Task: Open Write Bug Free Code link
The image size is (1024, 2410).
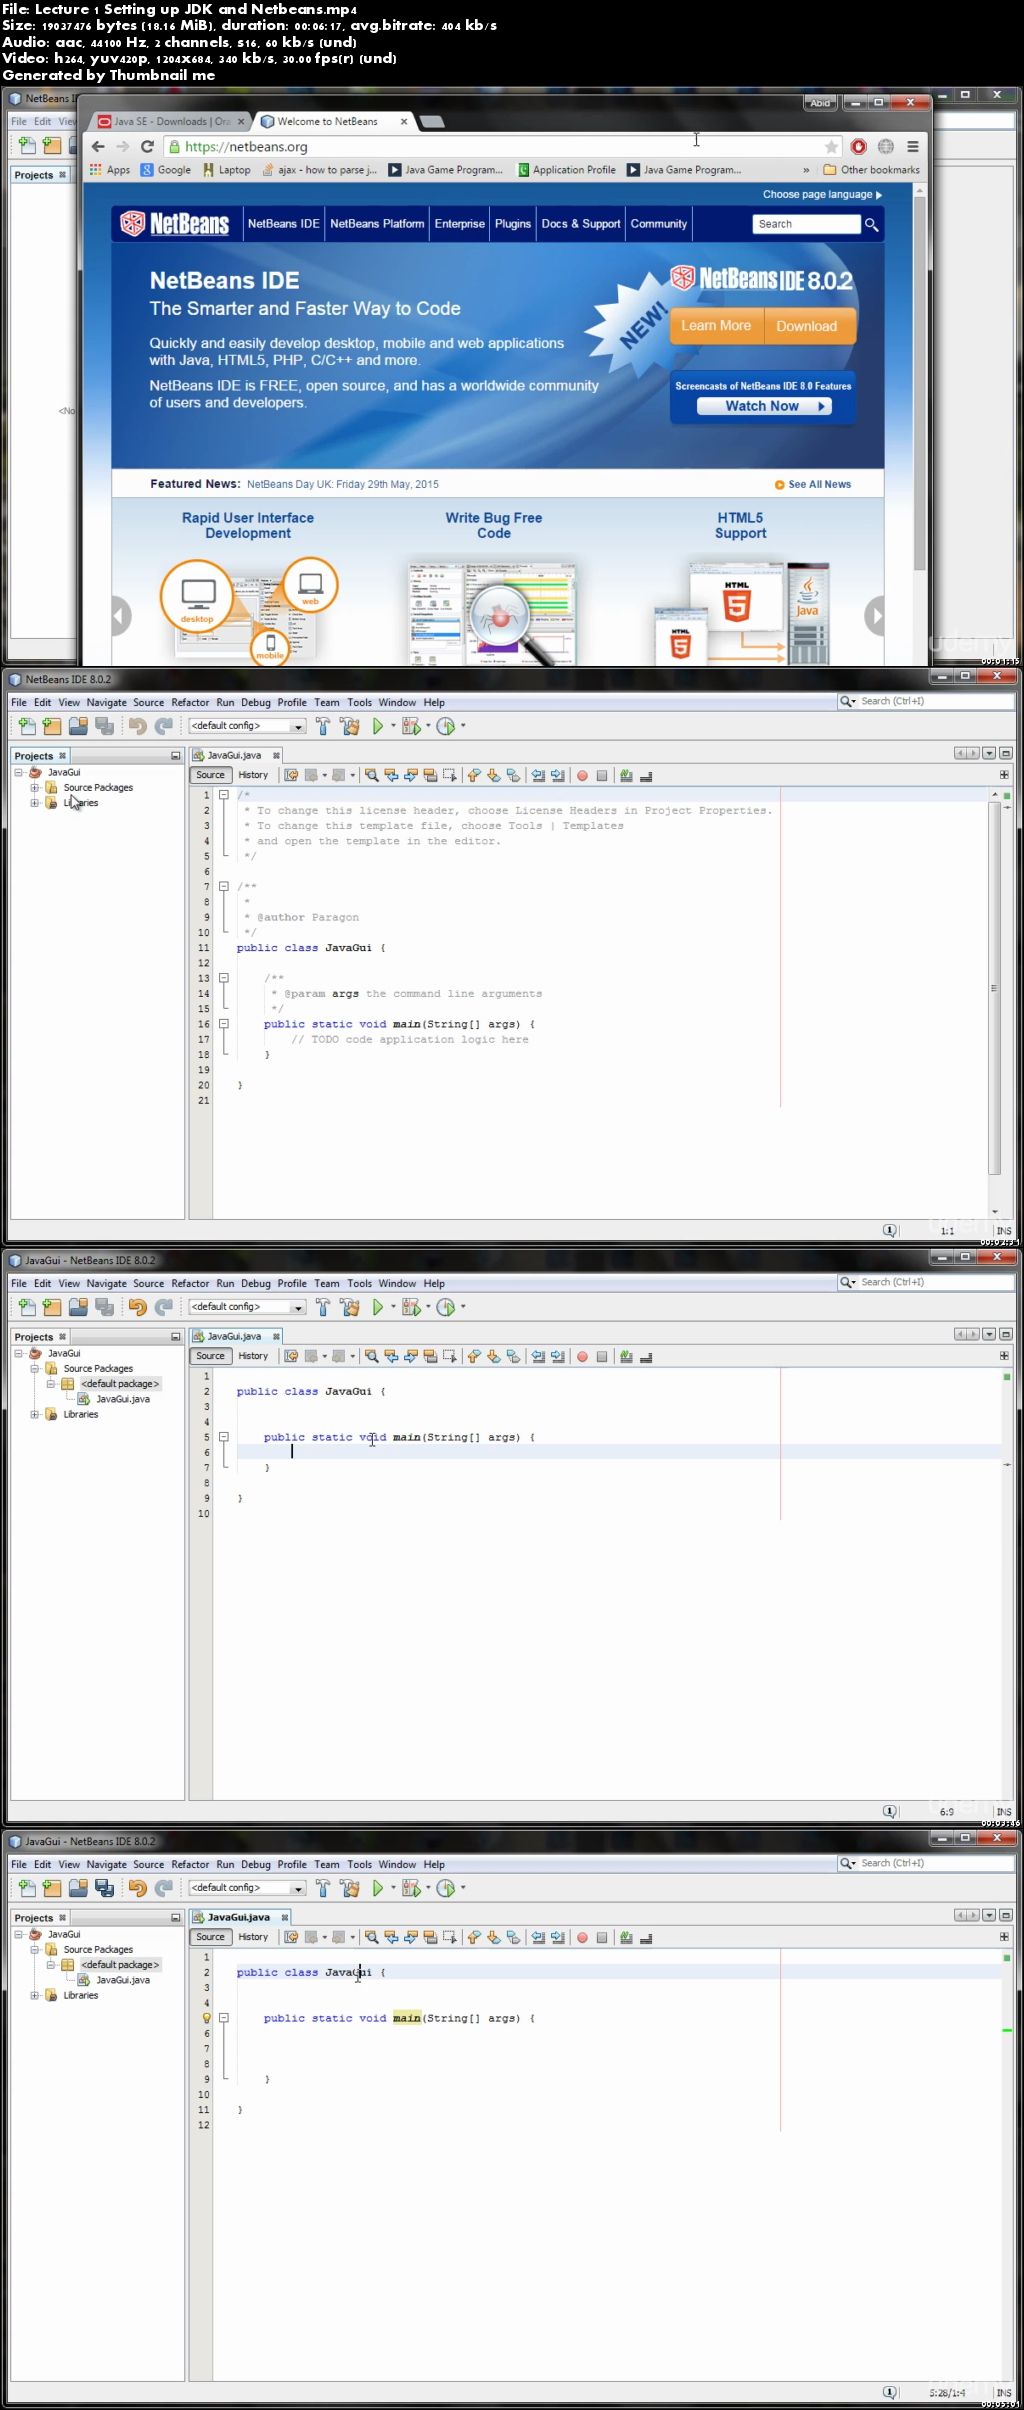Action: click(494, 525)
